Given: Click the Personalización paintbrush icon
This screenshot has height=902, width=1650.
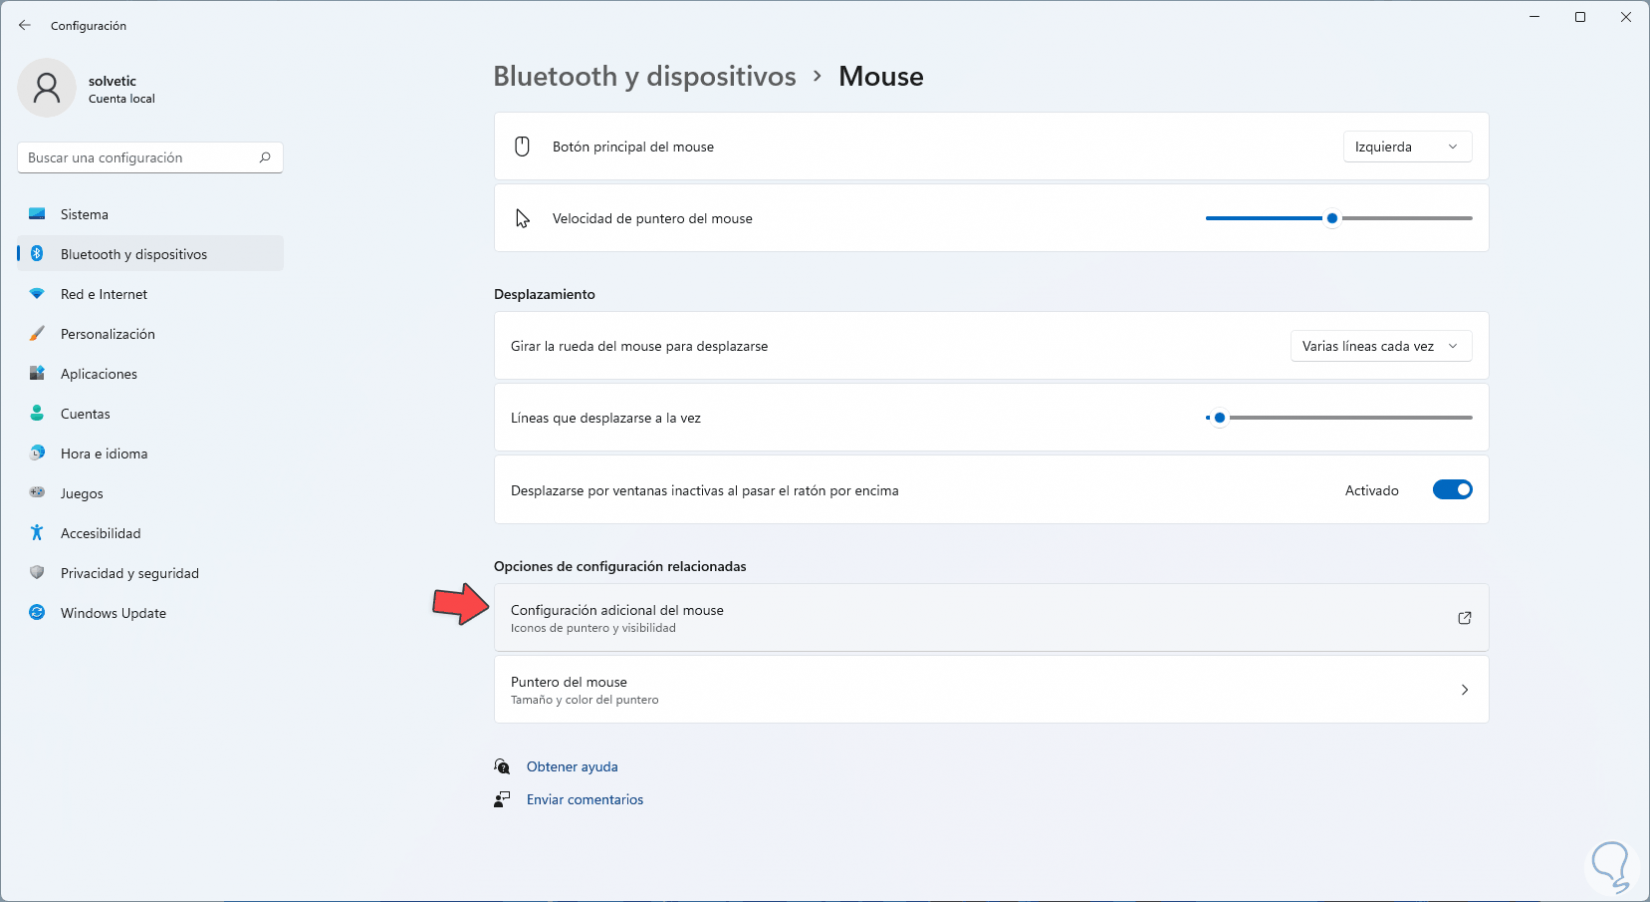Looking at the screenshot, I should pyautogui.click(x=37, y=334).
